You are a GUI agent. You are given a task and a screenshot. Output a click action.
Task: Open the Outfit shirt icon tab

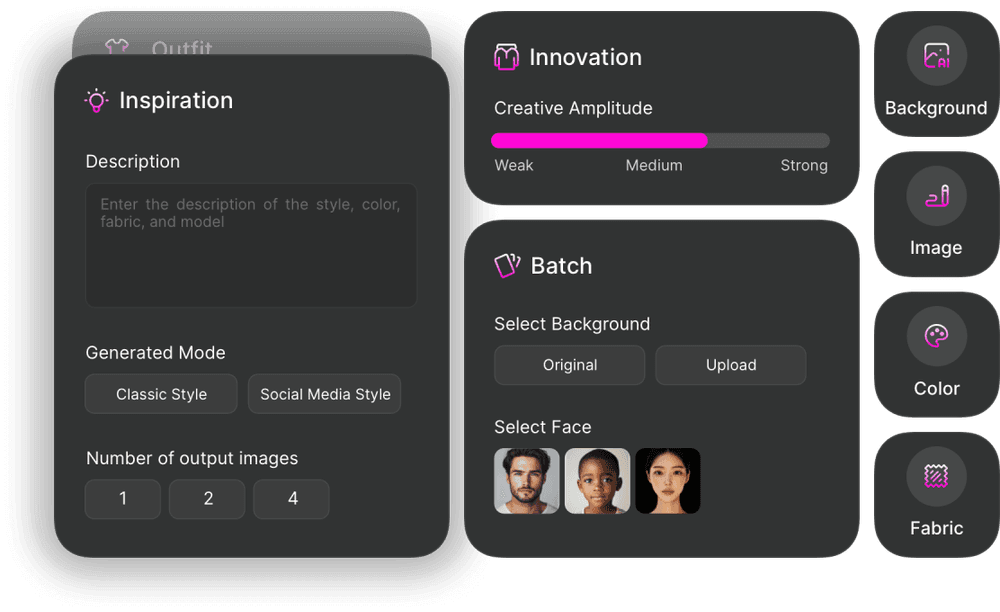(117, 47)
